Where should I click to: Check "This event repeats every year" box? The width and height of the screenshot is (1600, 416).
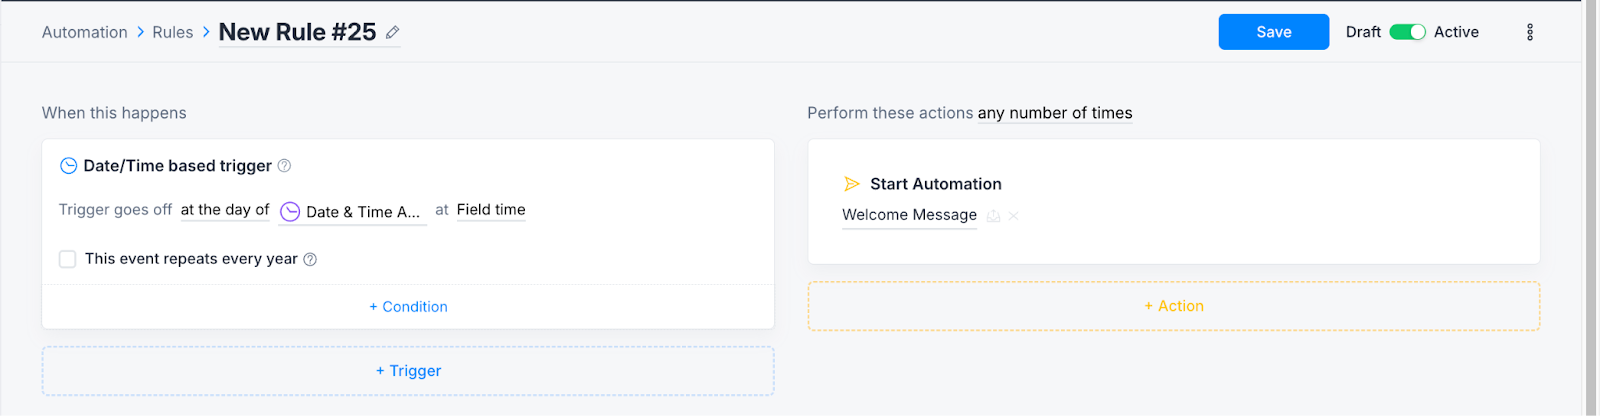coord(68,259)
